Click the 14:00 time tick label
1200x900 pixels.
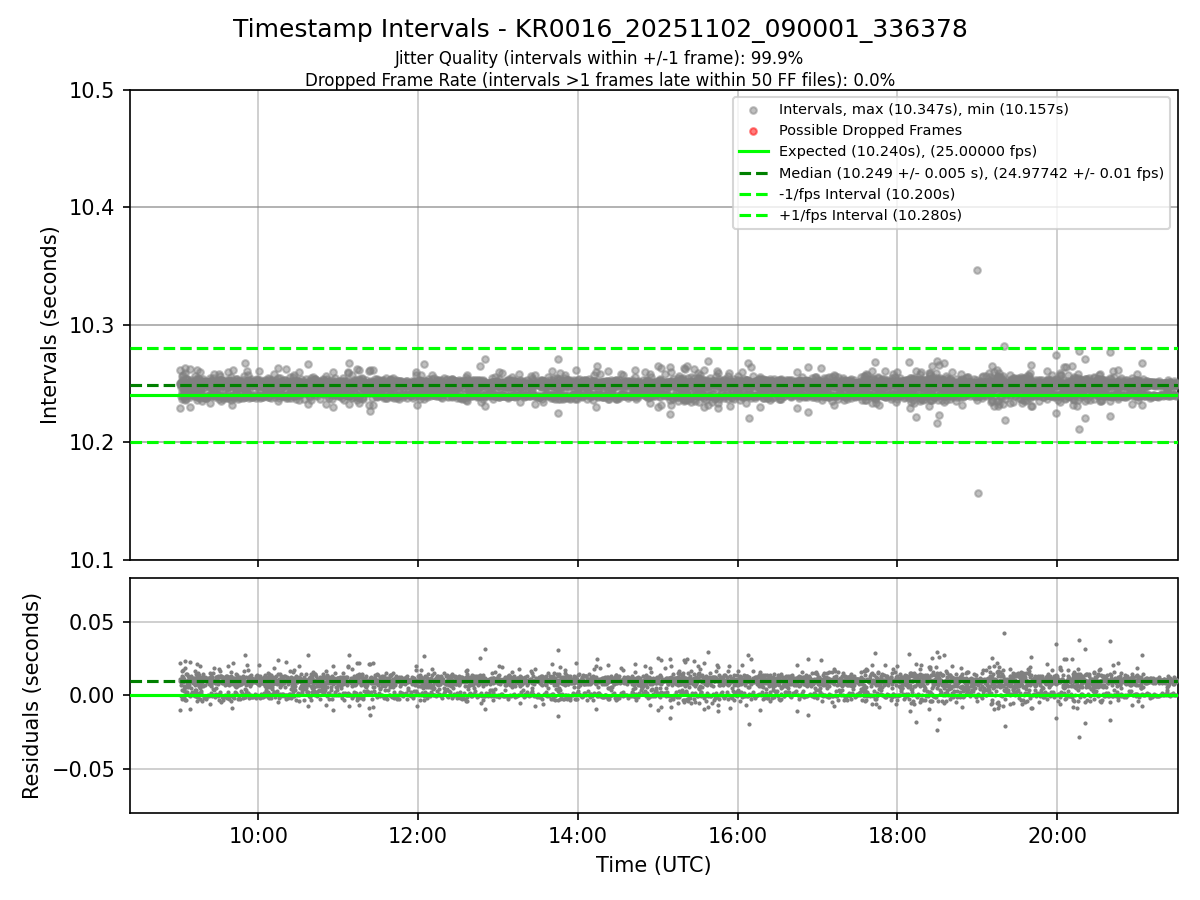(578, 834)
